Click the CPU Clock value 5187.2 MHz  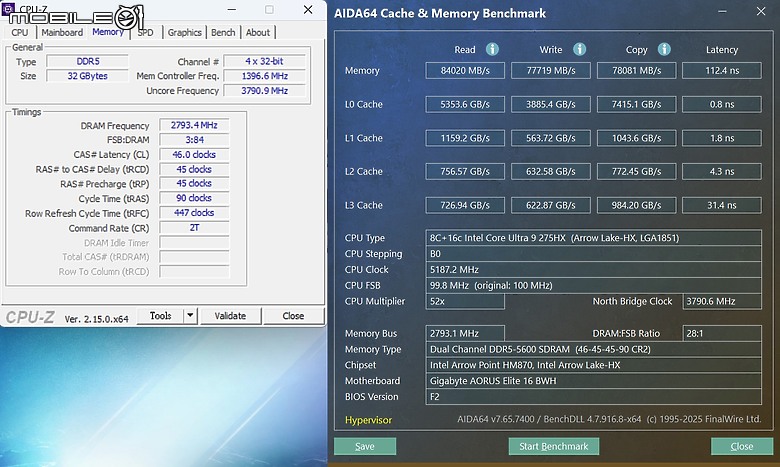point(593,270)
